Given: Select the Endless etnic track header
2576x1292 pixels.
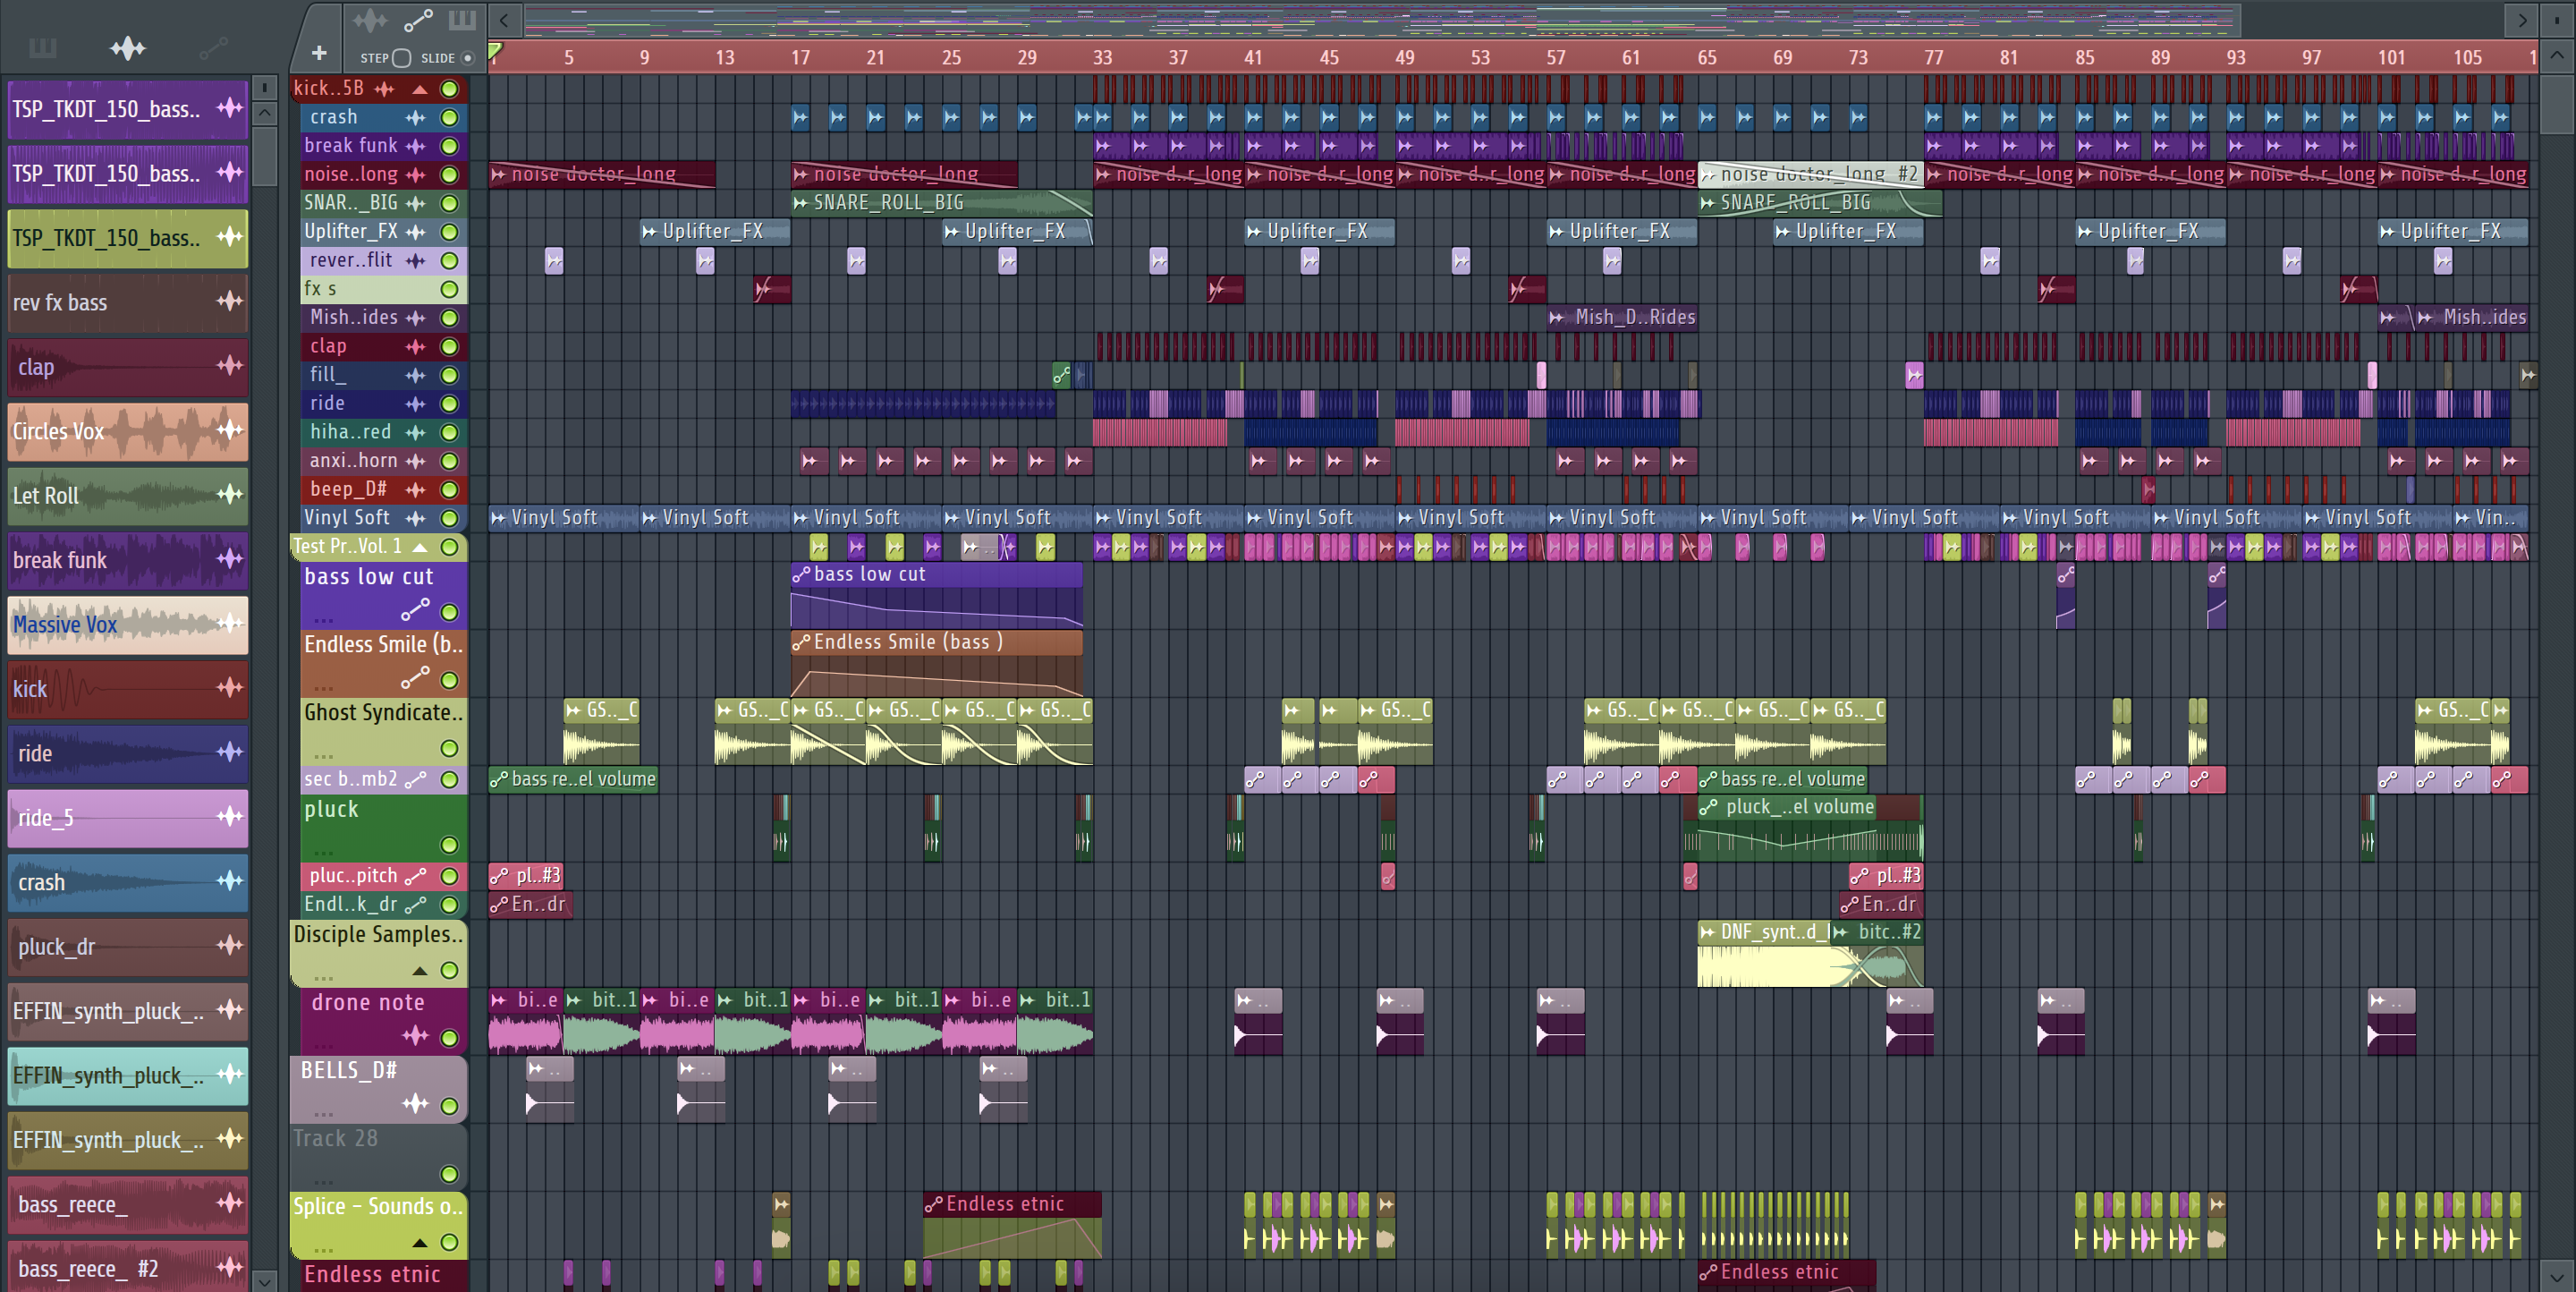Looking at the screenshot, I should pyautogui.click(x=384, y=1275).
